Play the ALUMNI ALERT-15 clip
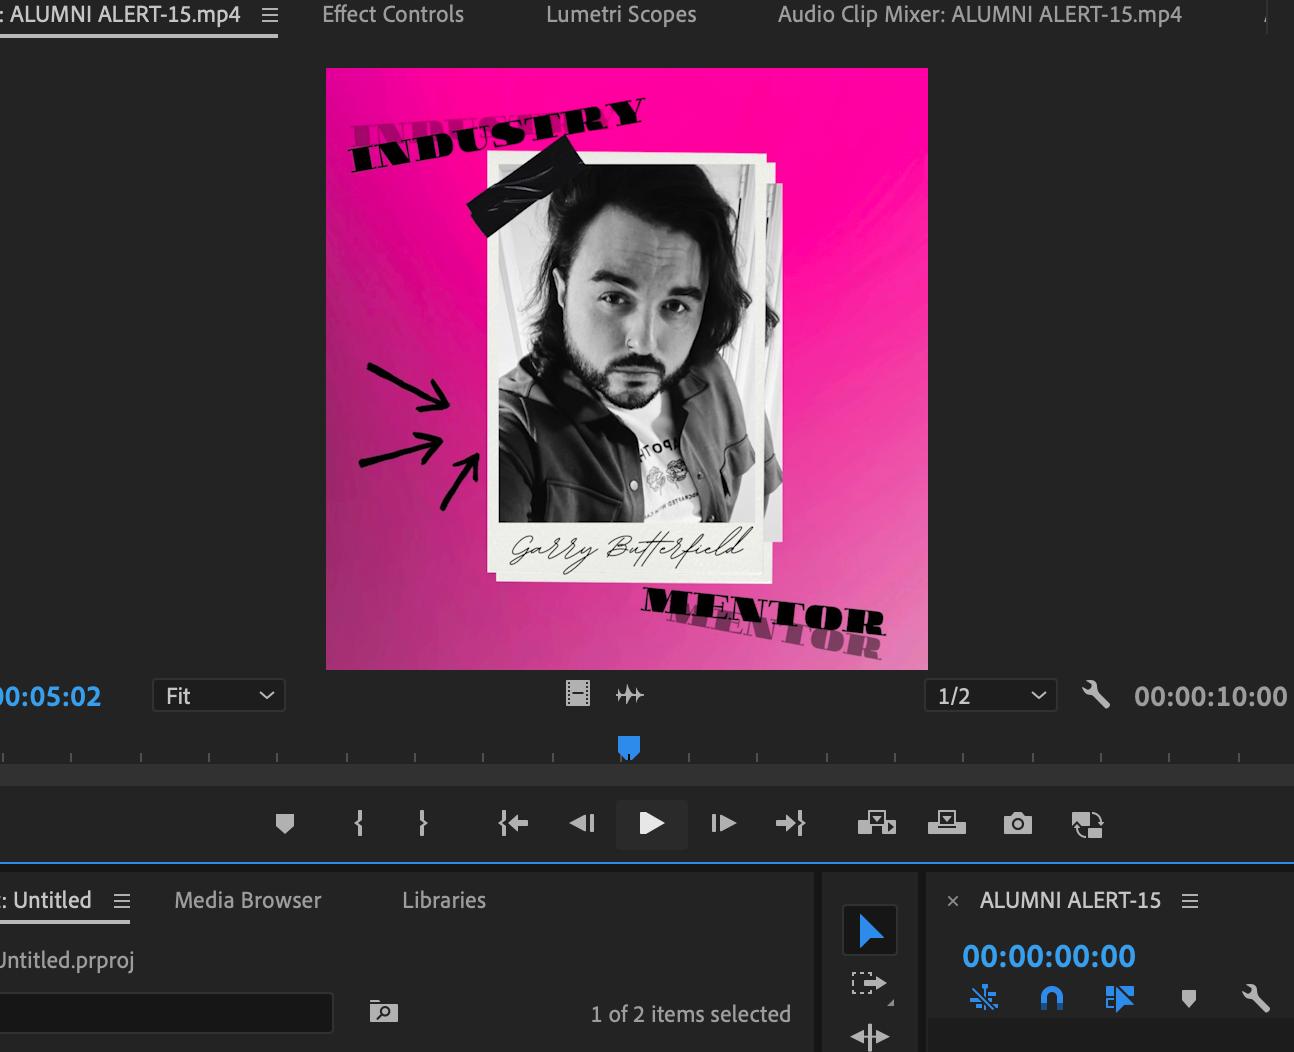 tap(651, 824)
